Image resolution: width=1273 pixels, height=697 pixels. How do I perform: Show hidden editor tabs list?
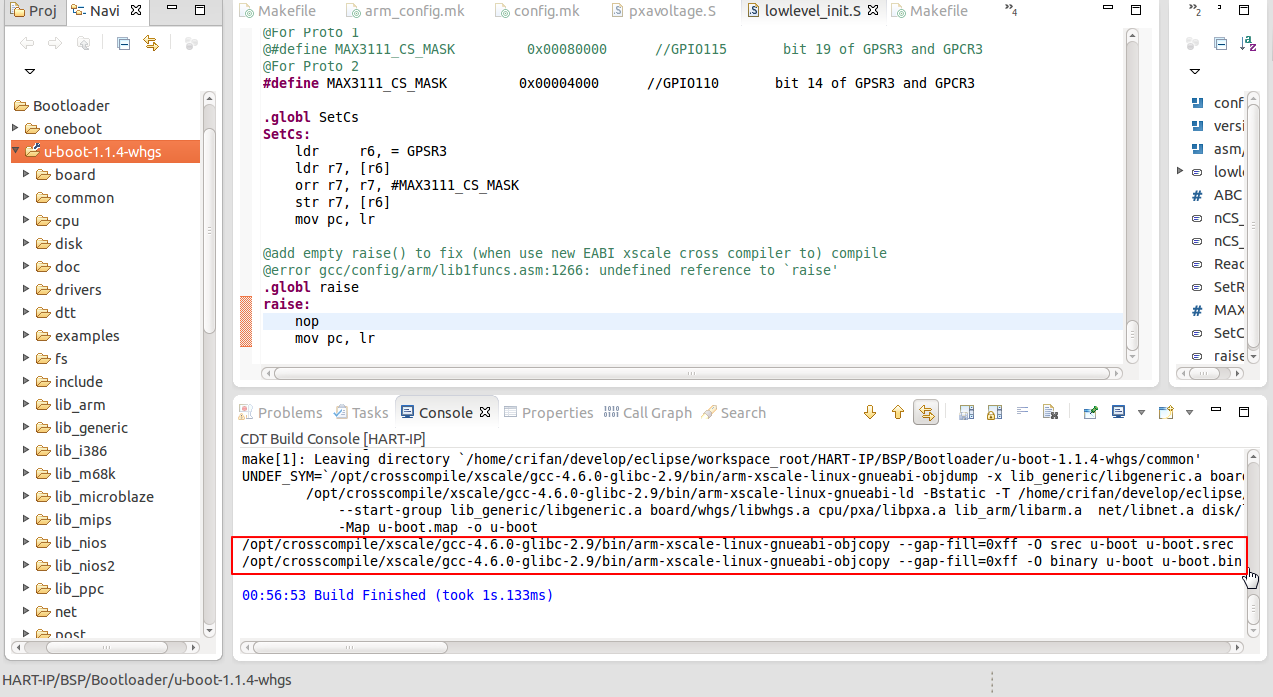tap(1012, 12)
